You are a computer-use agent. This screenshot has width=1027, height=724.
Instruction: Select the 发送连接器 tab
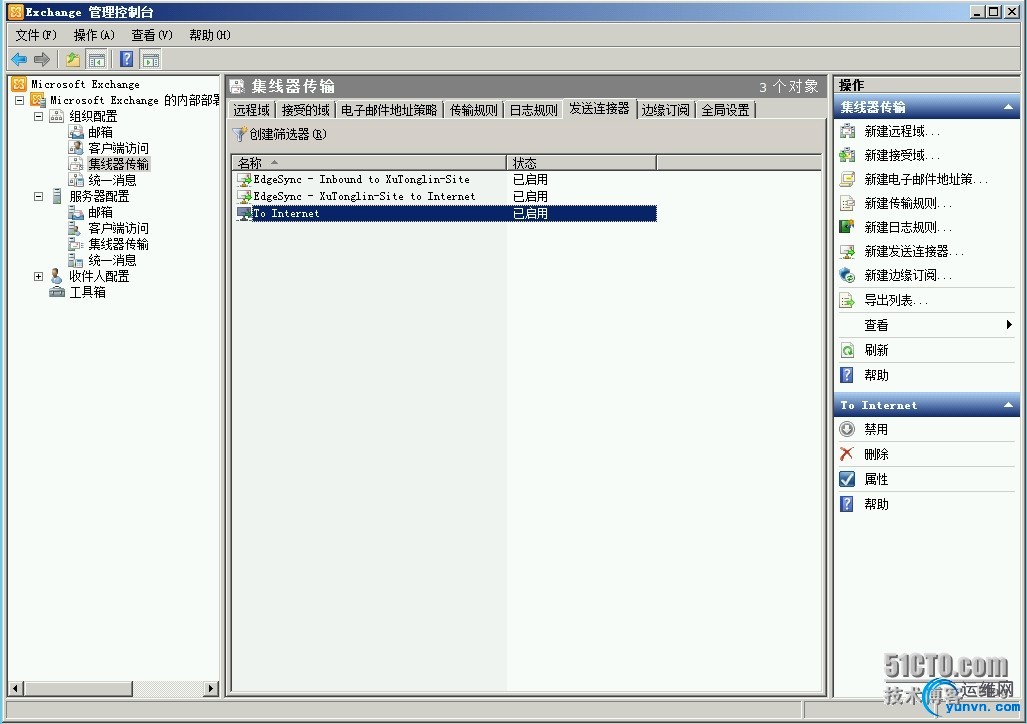click(x=599, y=109)
